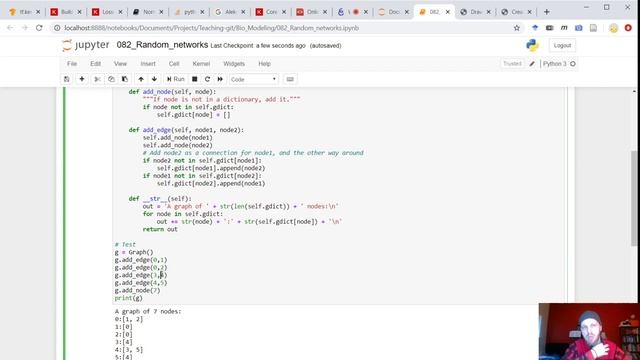The height and width of the screenshot is (360, 640).
Task: Switch to the Google tab
Action: (x=230, y=12)
